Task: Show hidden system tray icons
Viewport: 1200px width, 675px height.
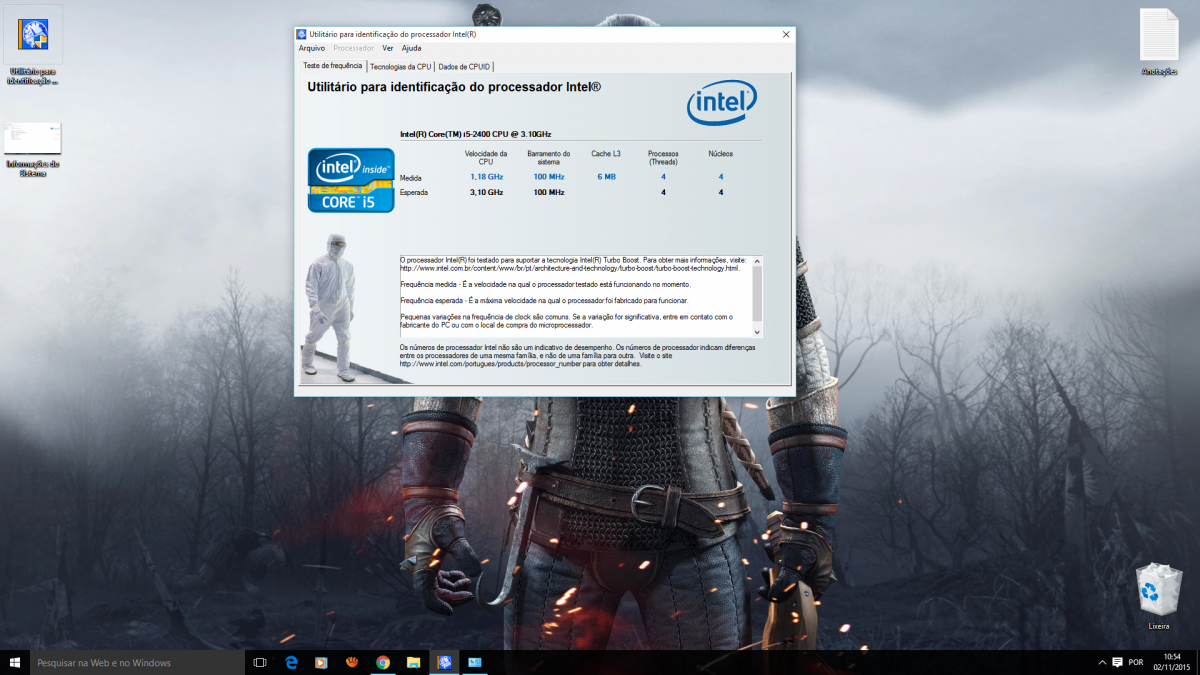Action: point(1101,662)
